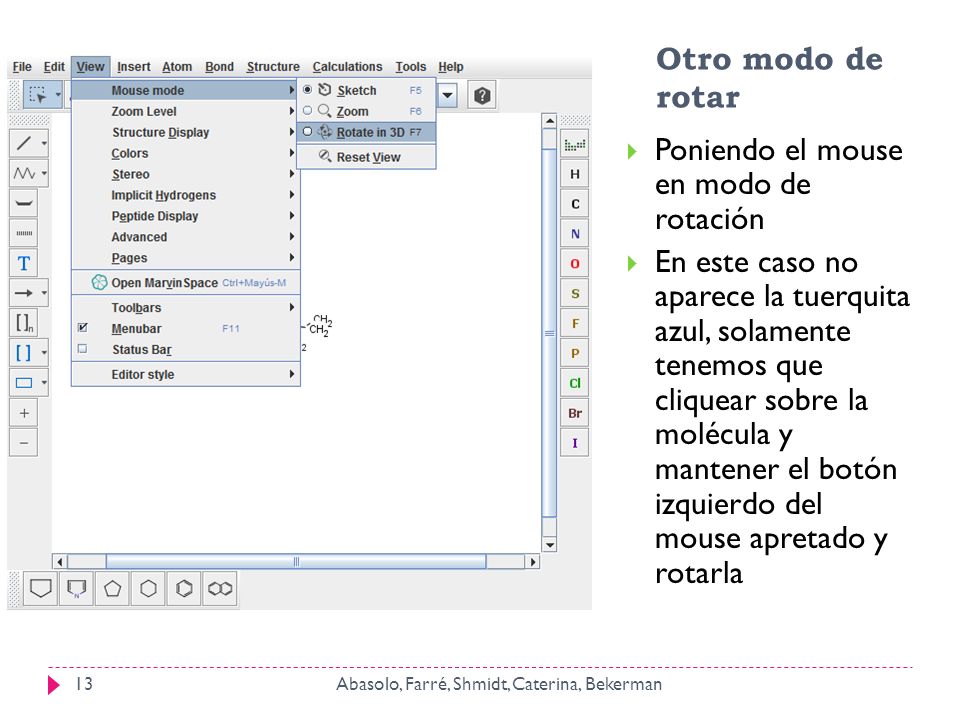Expand the blue brackets tool dropdown arrow
Image resolution: width=960 pixels, height=720 pixels.
(x=44, y=353)
